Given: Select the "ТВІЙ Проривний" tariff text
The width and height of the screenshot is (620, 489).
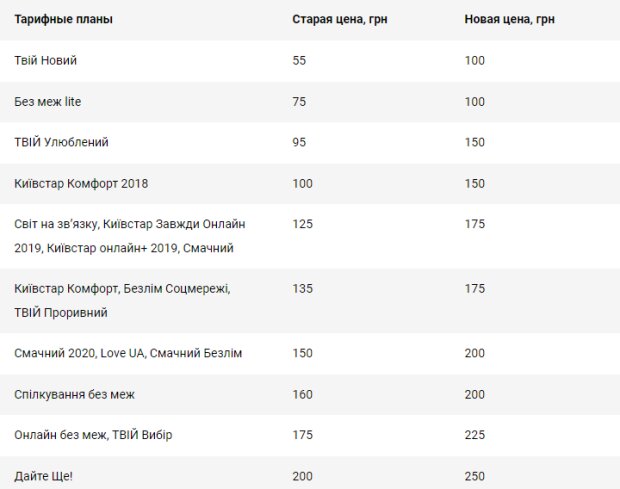Looking at the screenshot, I should (x=61, y=312).
